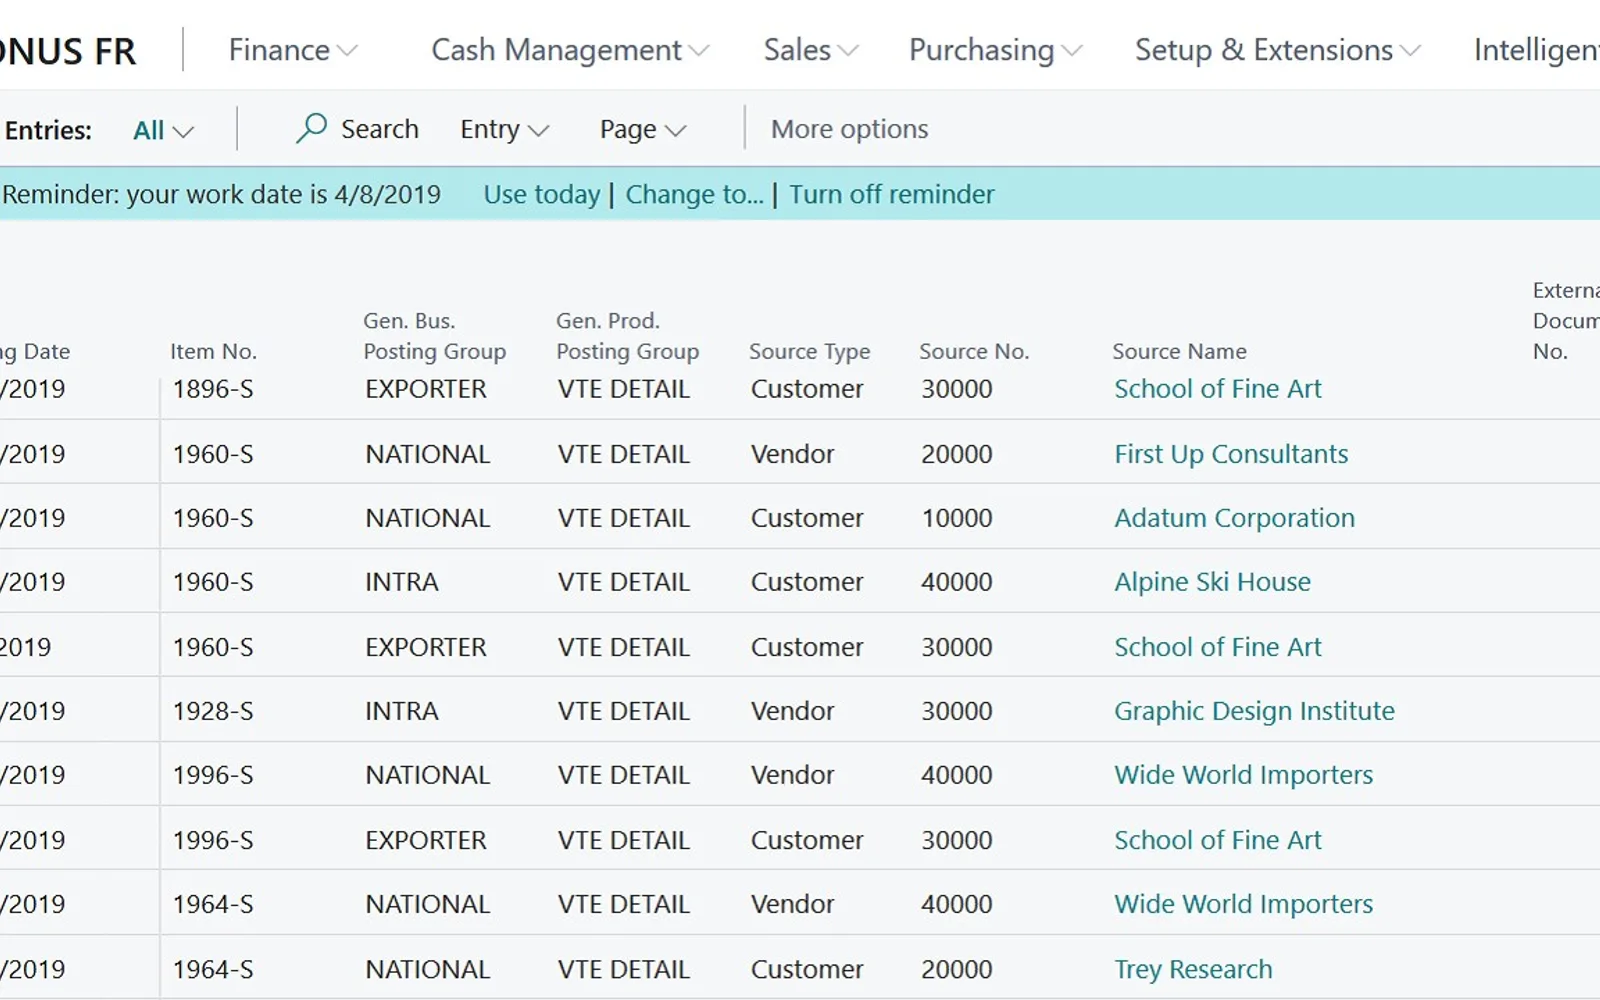Select source number 10000 cell
The width and height of the screenshot is (1600, 1000).
click(957, 518)
